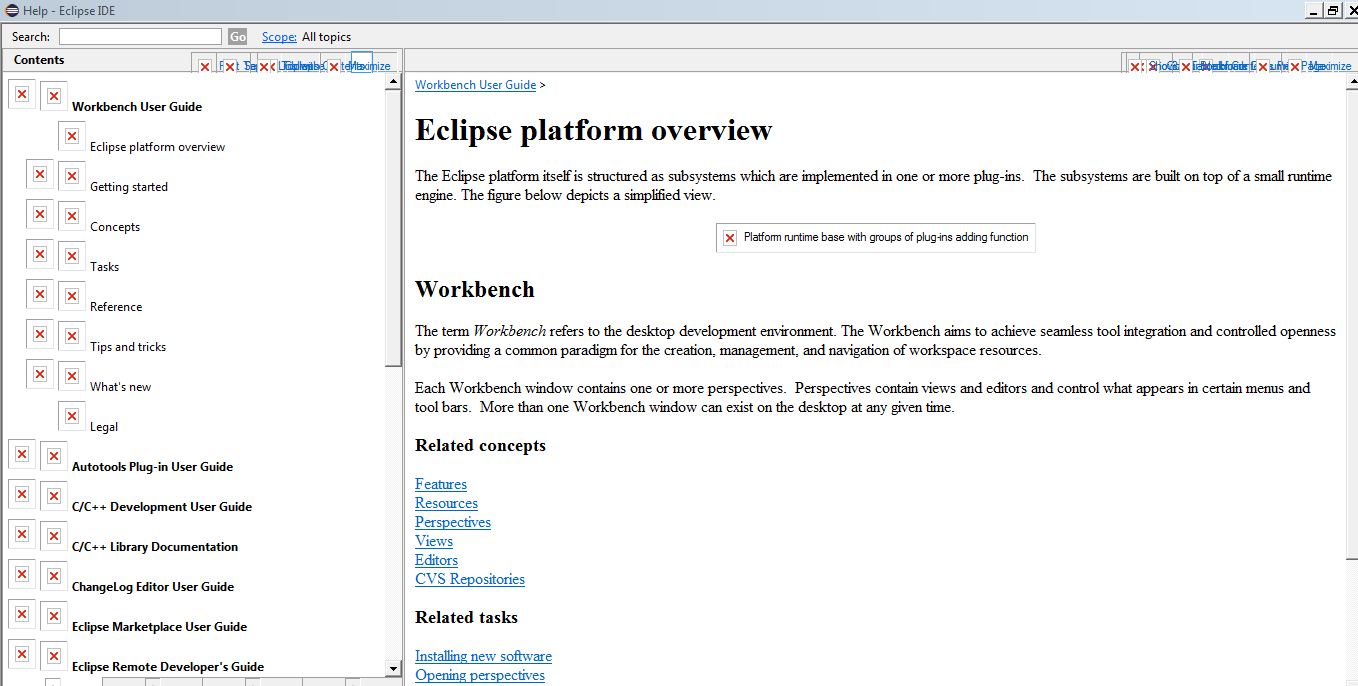Collapse the Workbench User Guide tree node
Image resolution: width=1358 pixels, height=686 pixels.
tap(22, 94)
